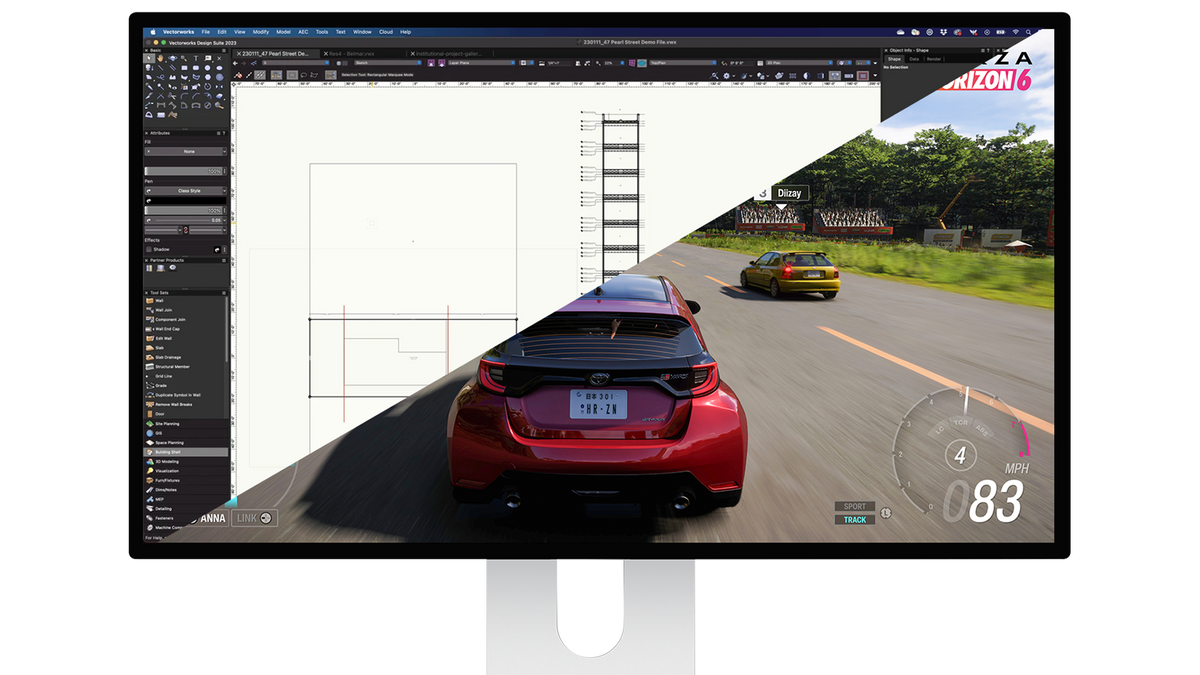Open the line thickness dropdown showing 0.05
The image size is (1200, 675).
click(x=186, y=220)
